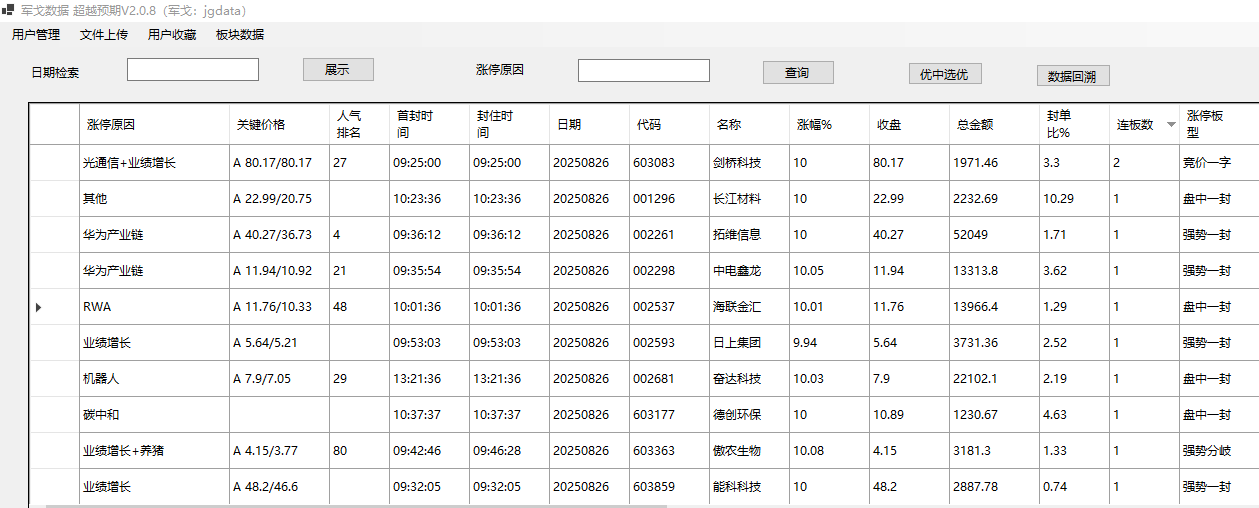Open the 板块数据 menu
Screen dimensions: 1259x508
pyautogui.click(x=240, y=35)
